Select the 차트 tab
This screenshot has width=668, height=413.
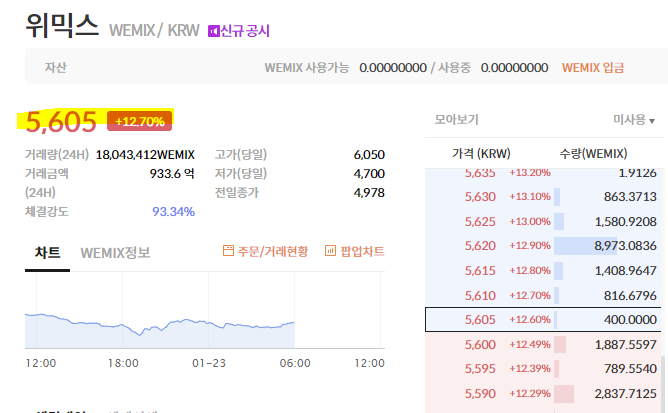(47, 253)
